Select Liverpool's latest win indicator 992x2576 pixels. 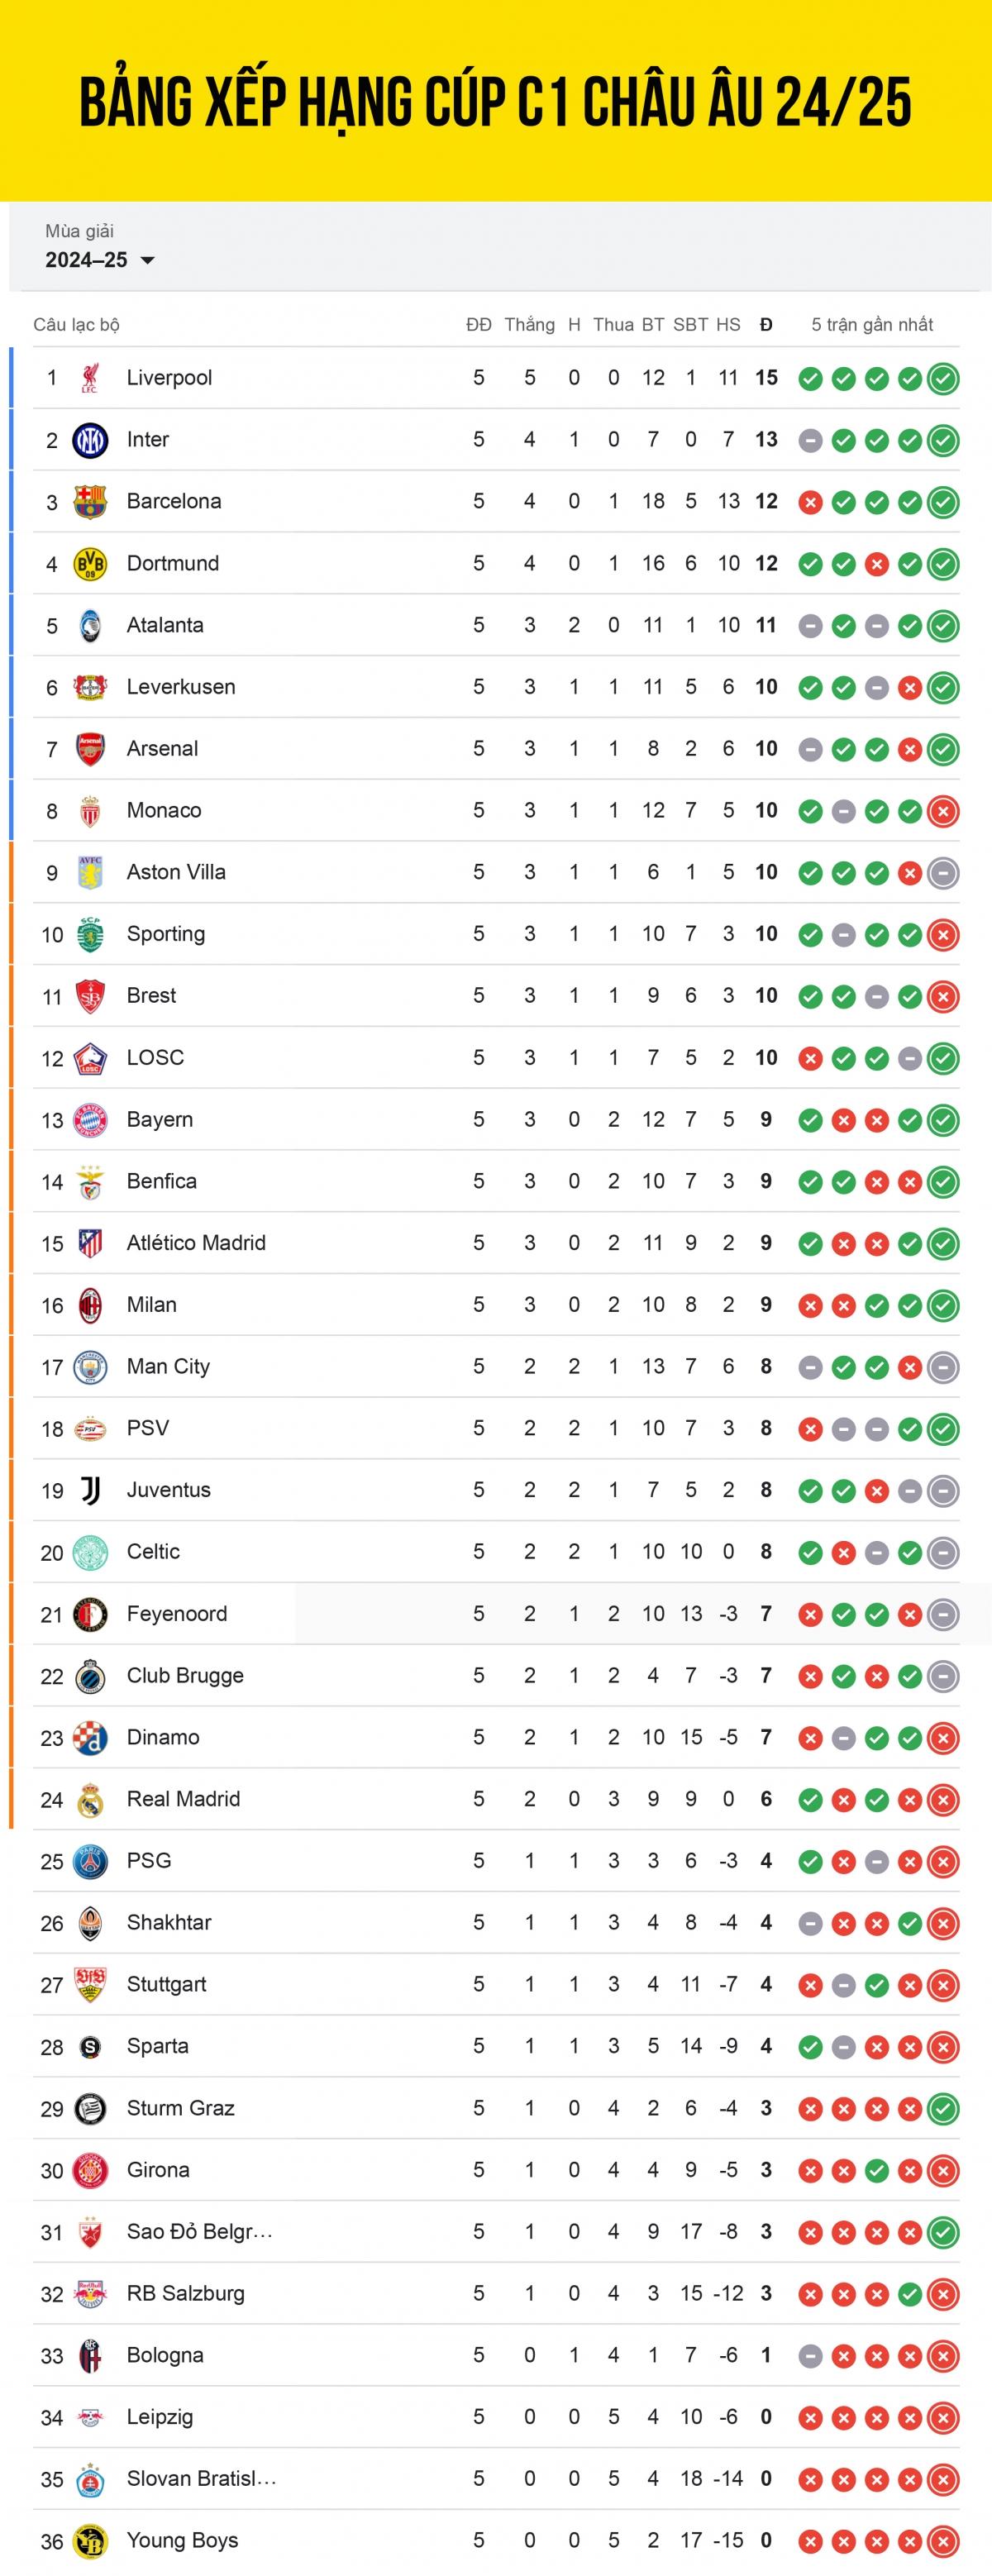click(943, 379)
